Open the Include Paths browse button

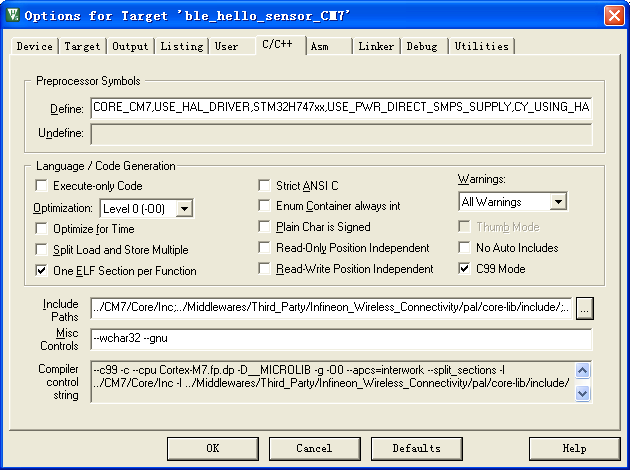[584, 308]
